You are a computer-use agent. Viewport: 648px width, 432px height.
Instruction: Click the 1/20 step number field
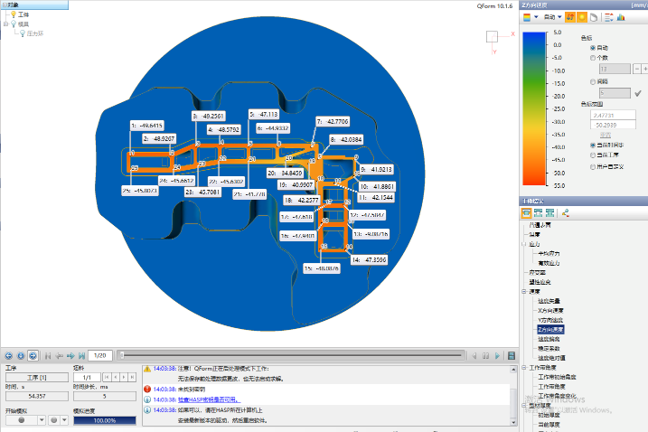click(100, 355)
